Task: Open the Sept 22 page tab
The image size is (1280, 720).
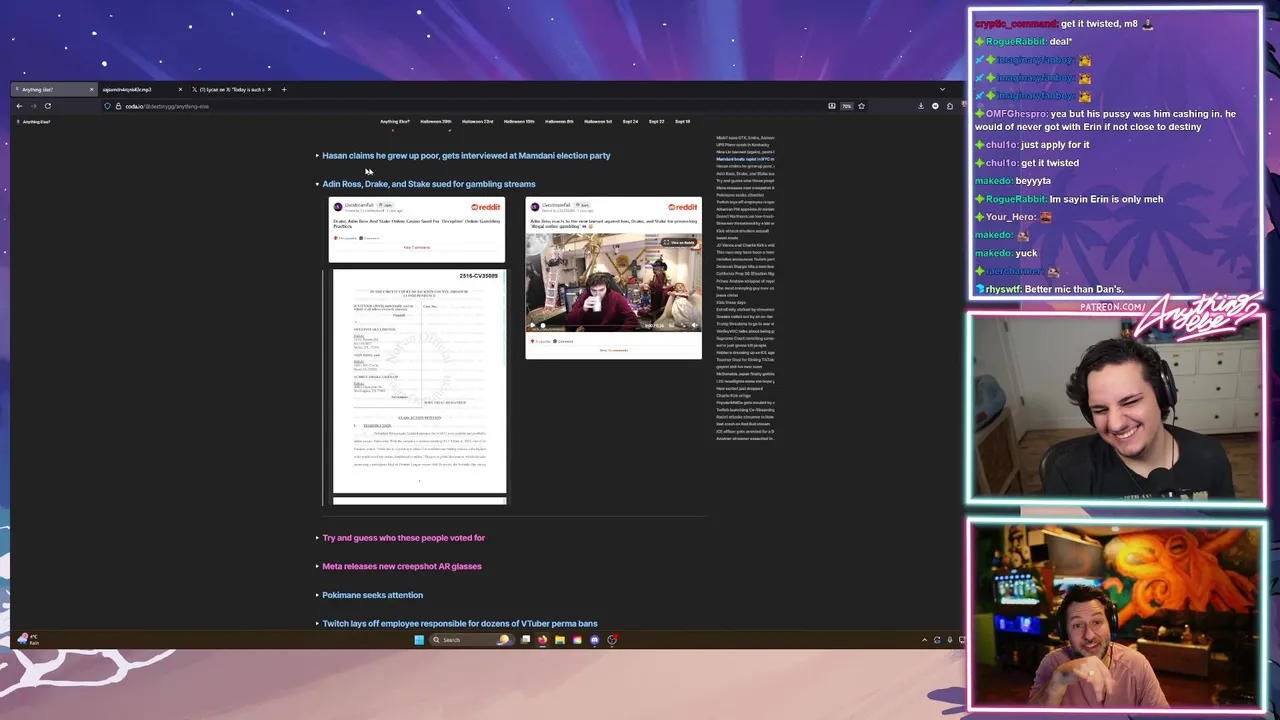Action: pos(656,121)
